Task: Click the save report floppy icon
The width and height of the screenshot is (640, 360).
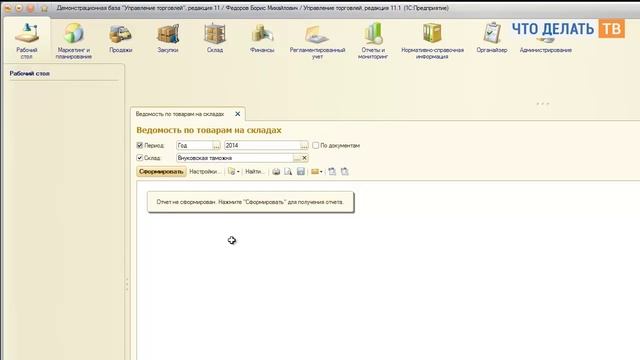Action: (x=301, y=172)
